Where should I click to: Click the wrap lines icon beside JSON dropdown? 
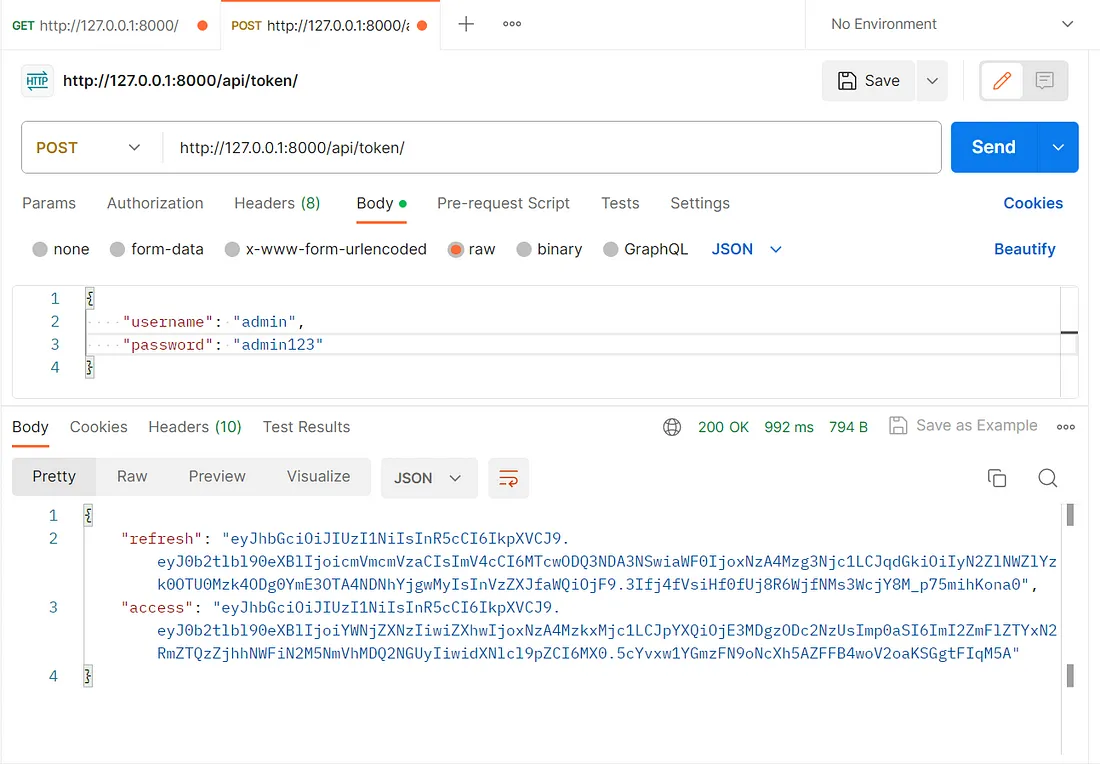[508, 478]
